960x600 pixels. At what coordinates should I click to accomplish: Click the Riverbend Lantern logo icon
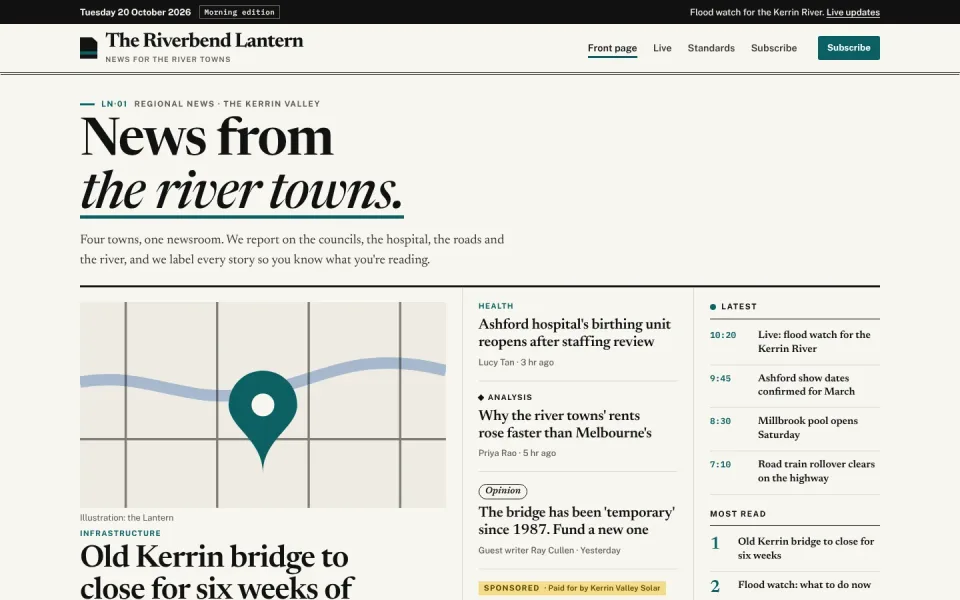click(x=89, y=48)
